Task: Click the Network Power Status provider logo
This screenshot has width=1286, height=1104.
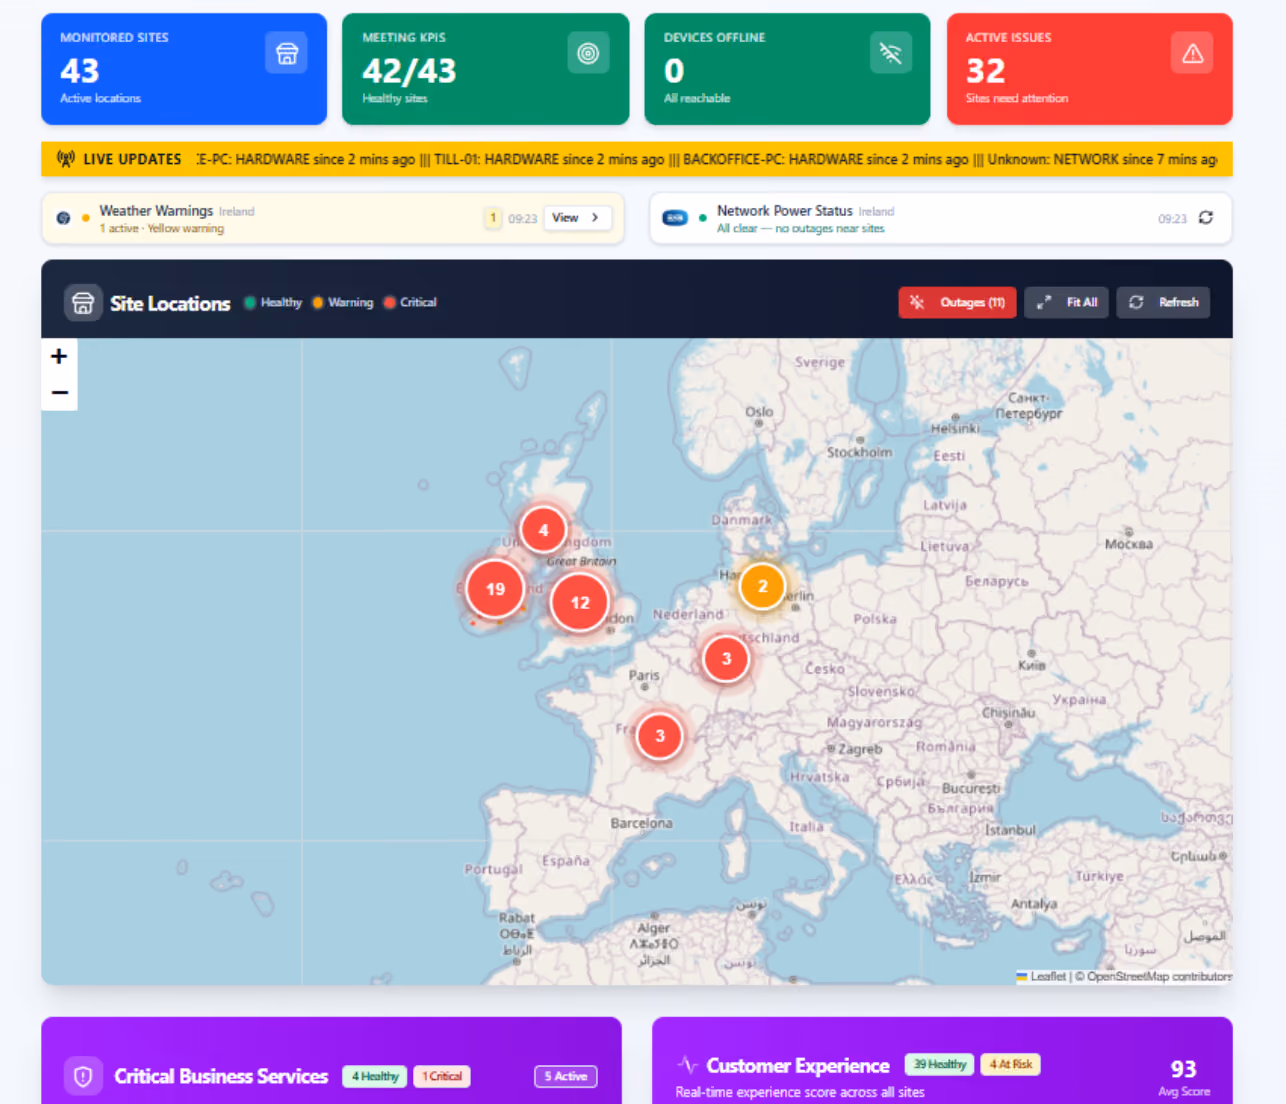Action: click(675, 218)
